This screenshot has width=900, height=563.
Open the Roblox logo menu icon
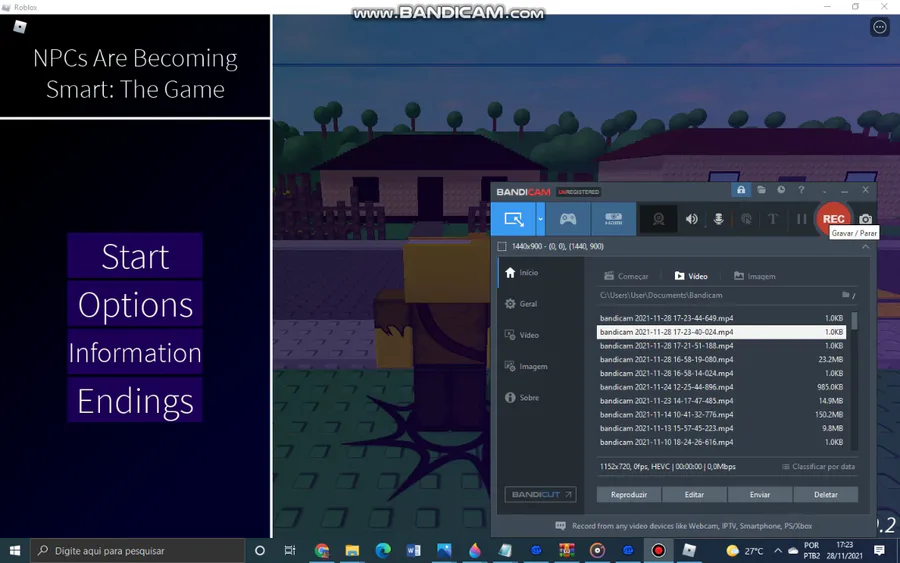(x=20, y=26)
